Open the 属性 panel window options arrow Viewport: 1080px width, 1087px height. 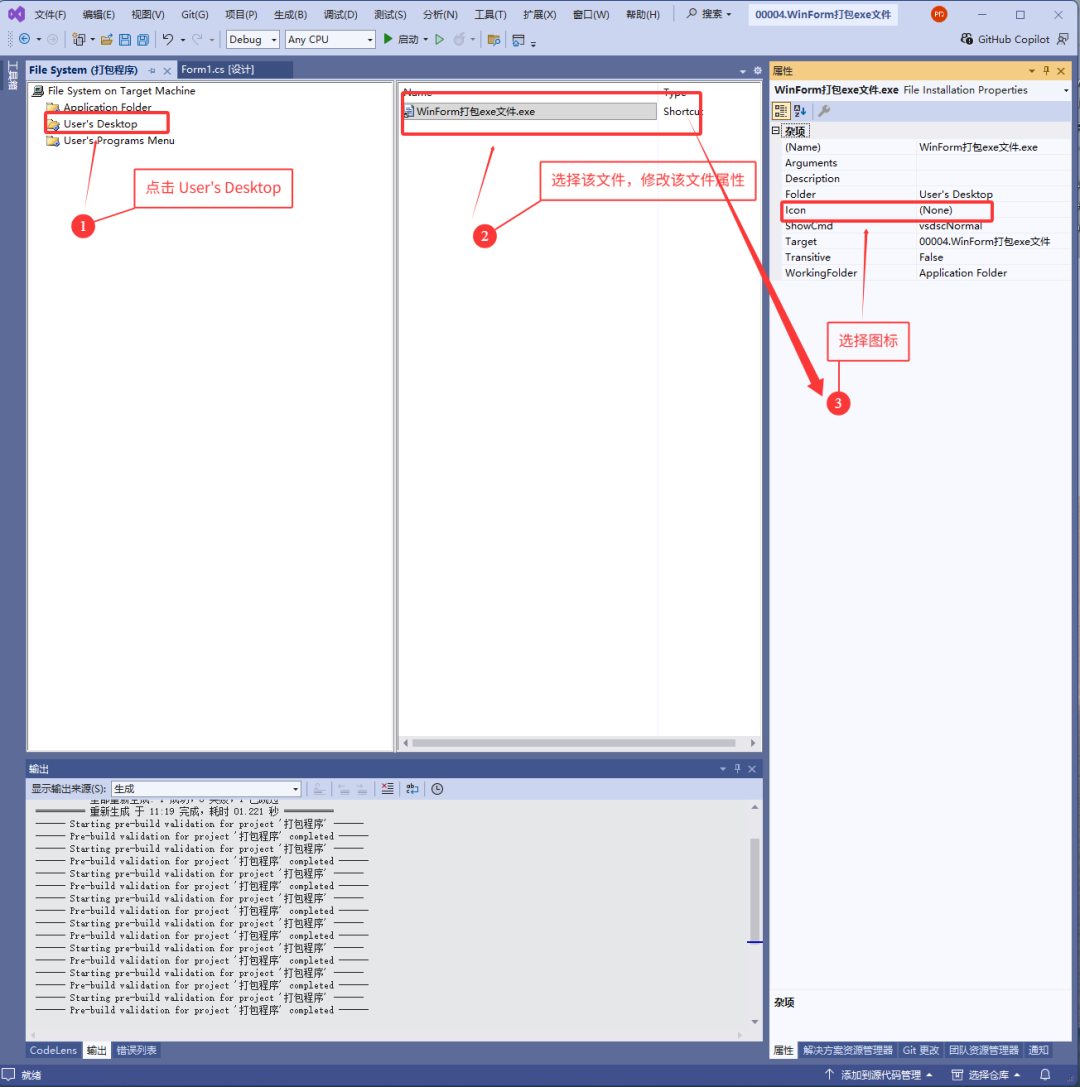click(x=1031, y=70)
